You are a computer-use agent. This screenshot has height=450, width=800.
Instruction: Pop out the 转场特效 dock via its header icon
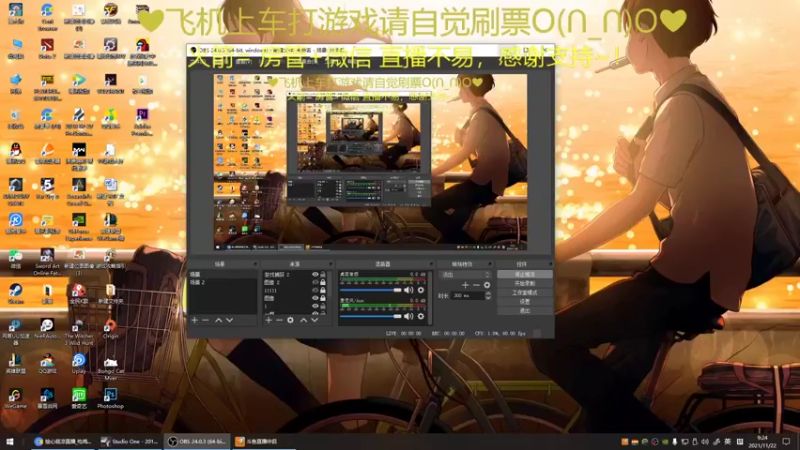pos(490,264)
